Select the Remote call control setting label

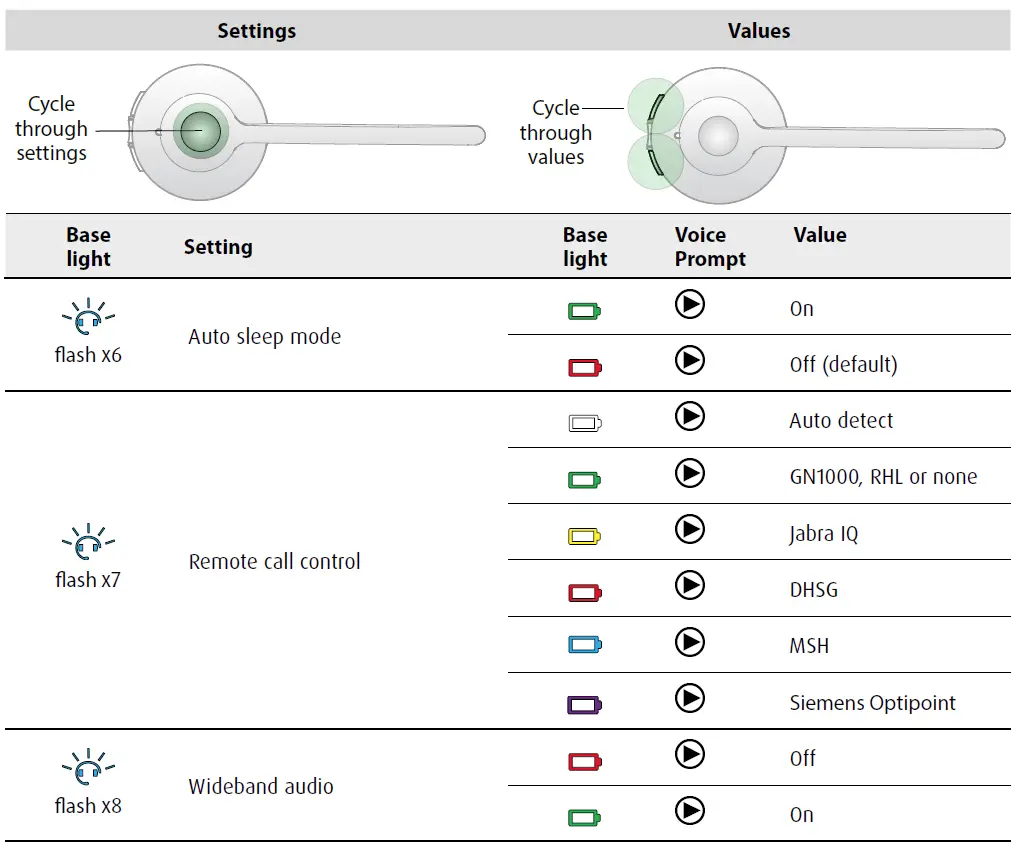click(x=274, y=562)
